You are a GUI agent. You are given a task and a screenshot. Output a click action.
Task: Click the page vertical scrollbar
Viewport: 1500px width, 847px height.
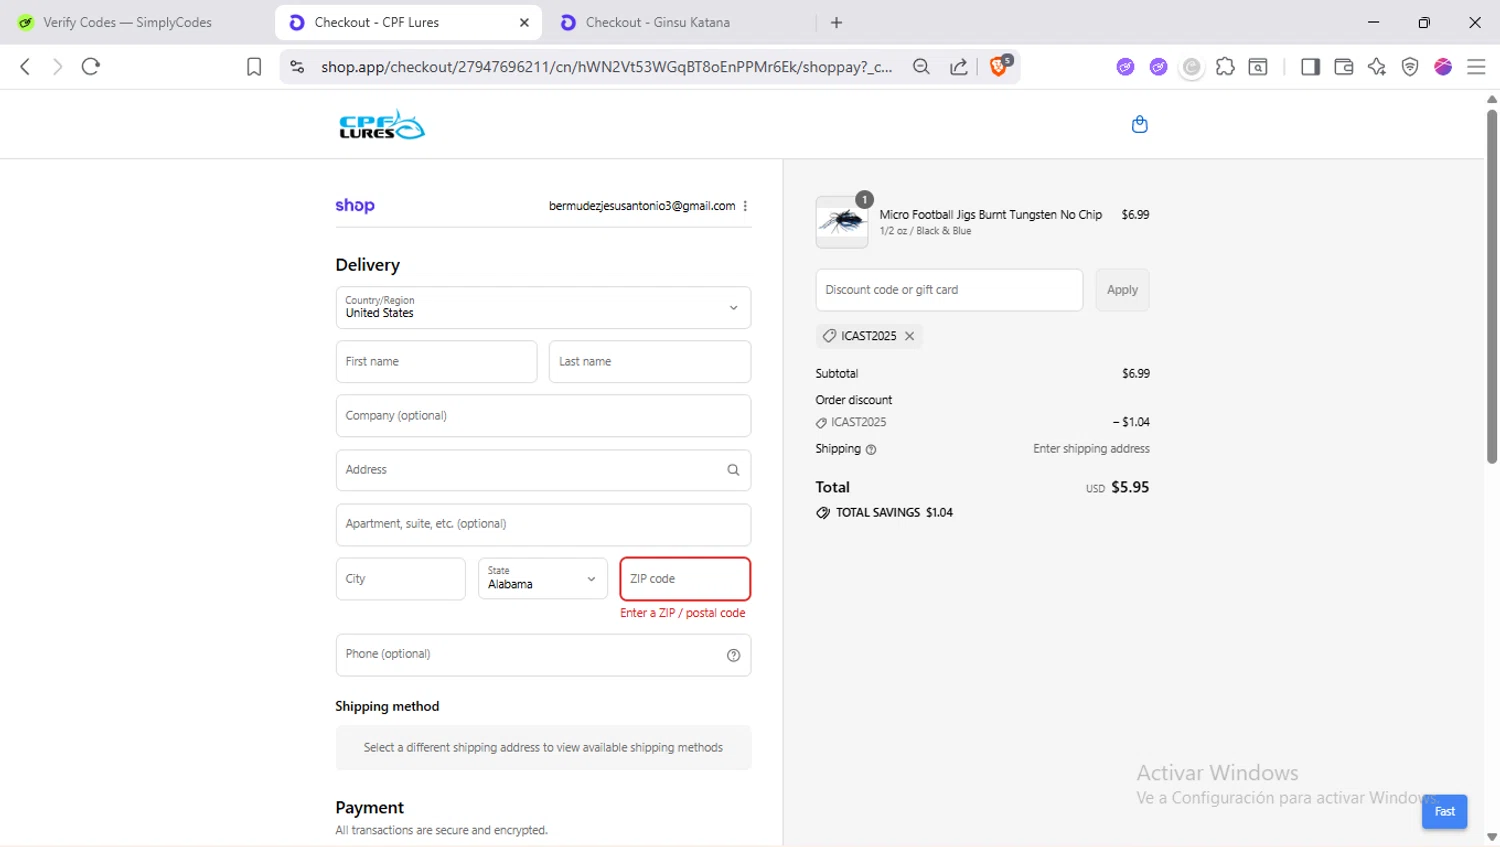tap(1491, 285)
